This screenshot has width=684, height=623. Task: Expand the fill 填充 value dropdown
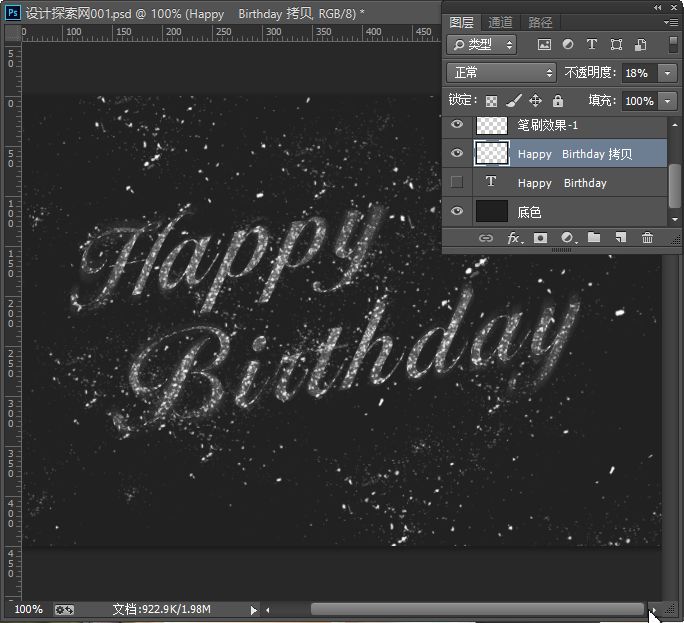[x=668, y=101]
